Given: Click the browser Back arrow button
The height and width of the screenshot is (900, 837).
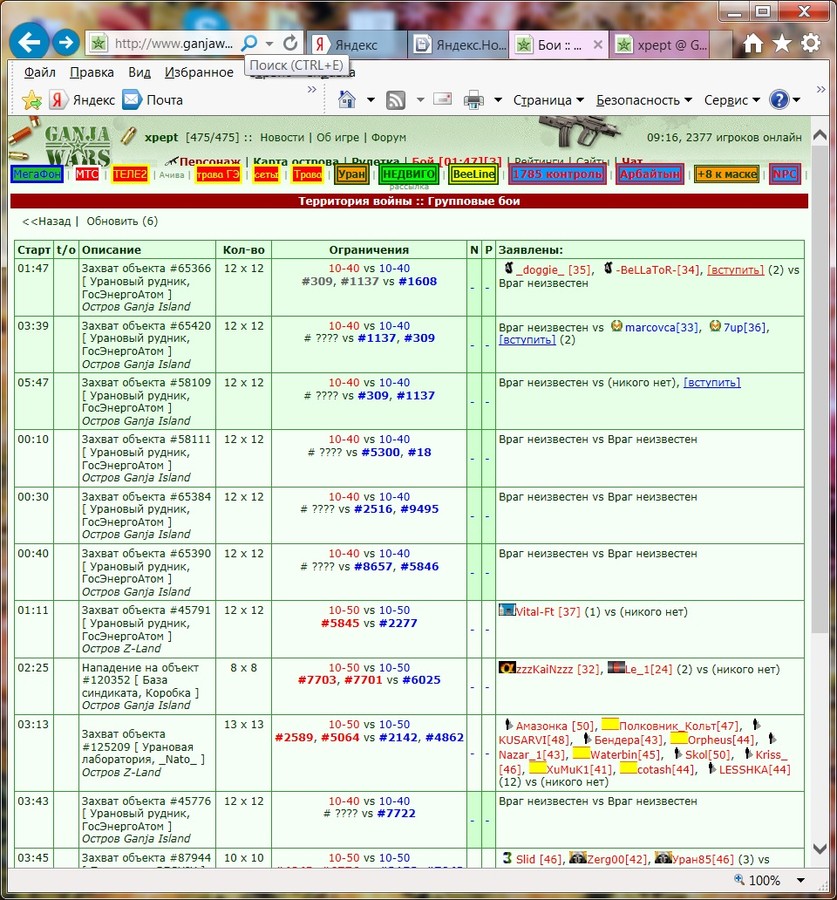Looking at the screenshot, I should 29,42.
